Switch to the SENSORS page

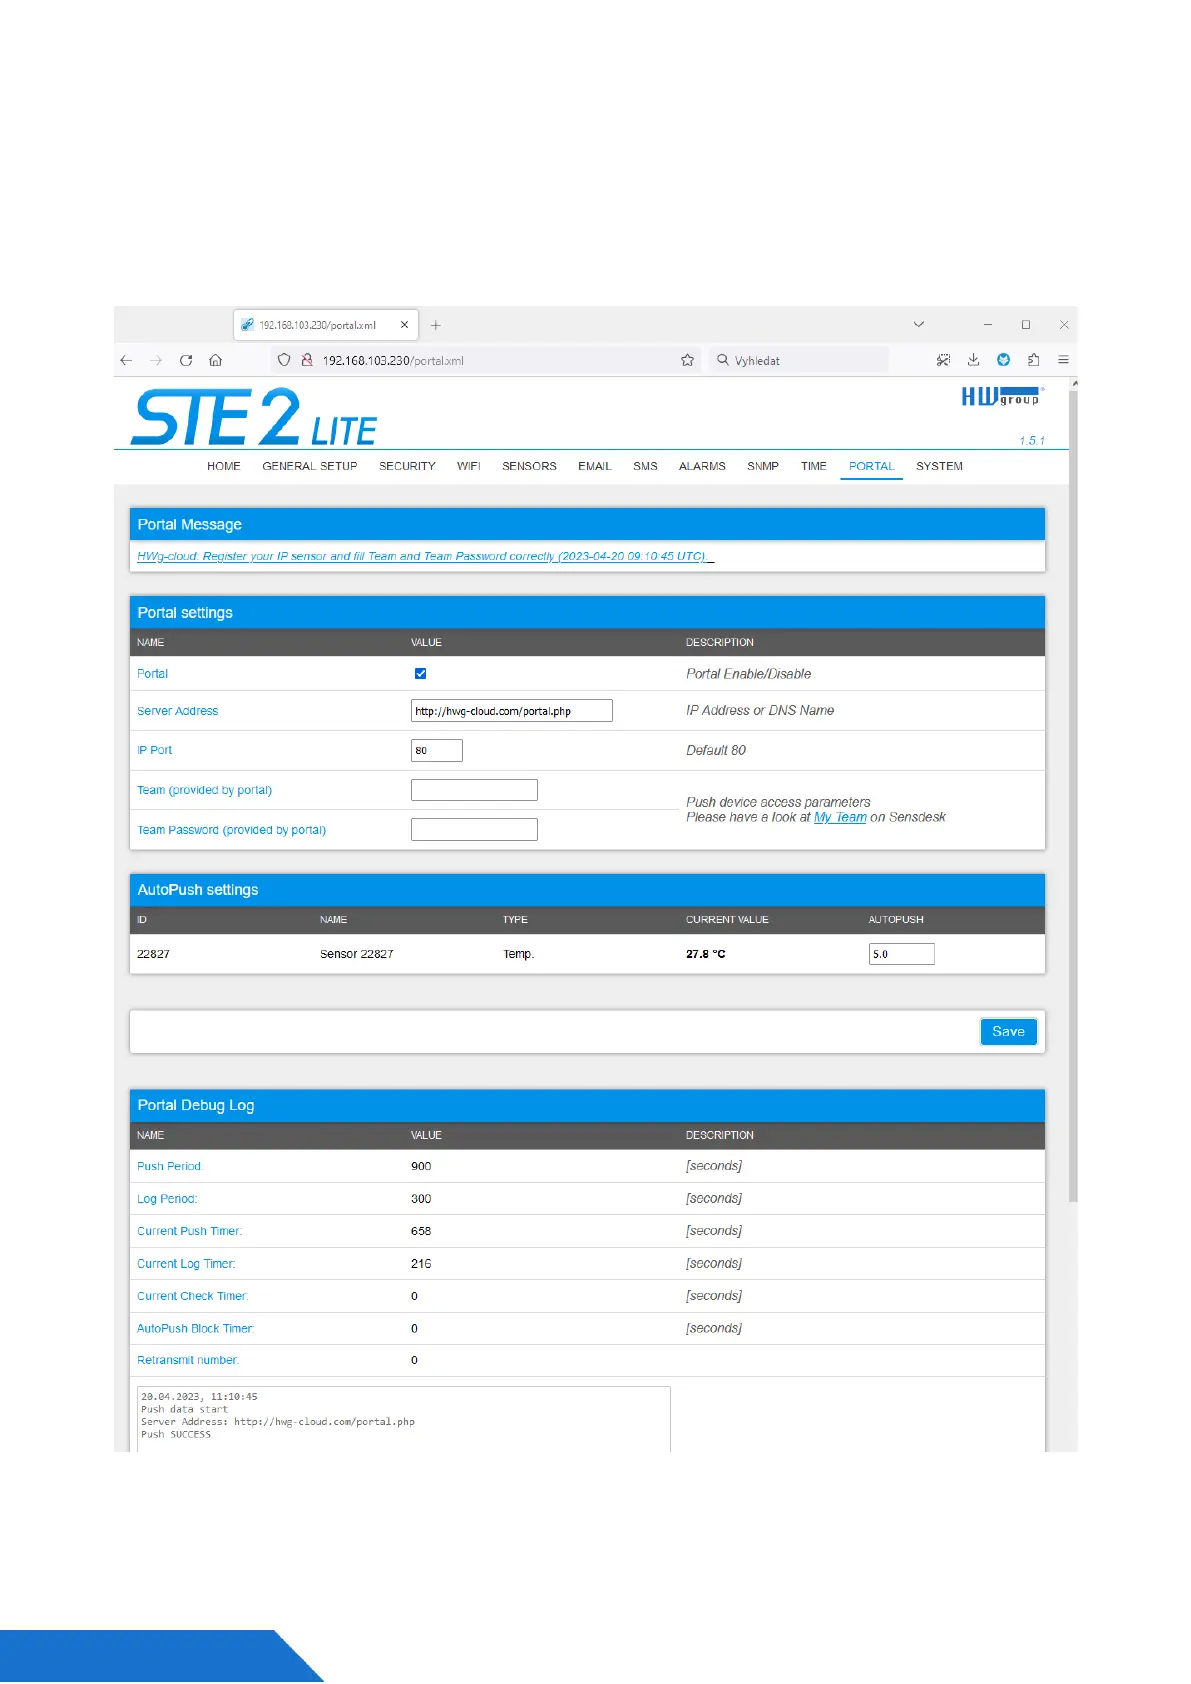tap(529, 467)
